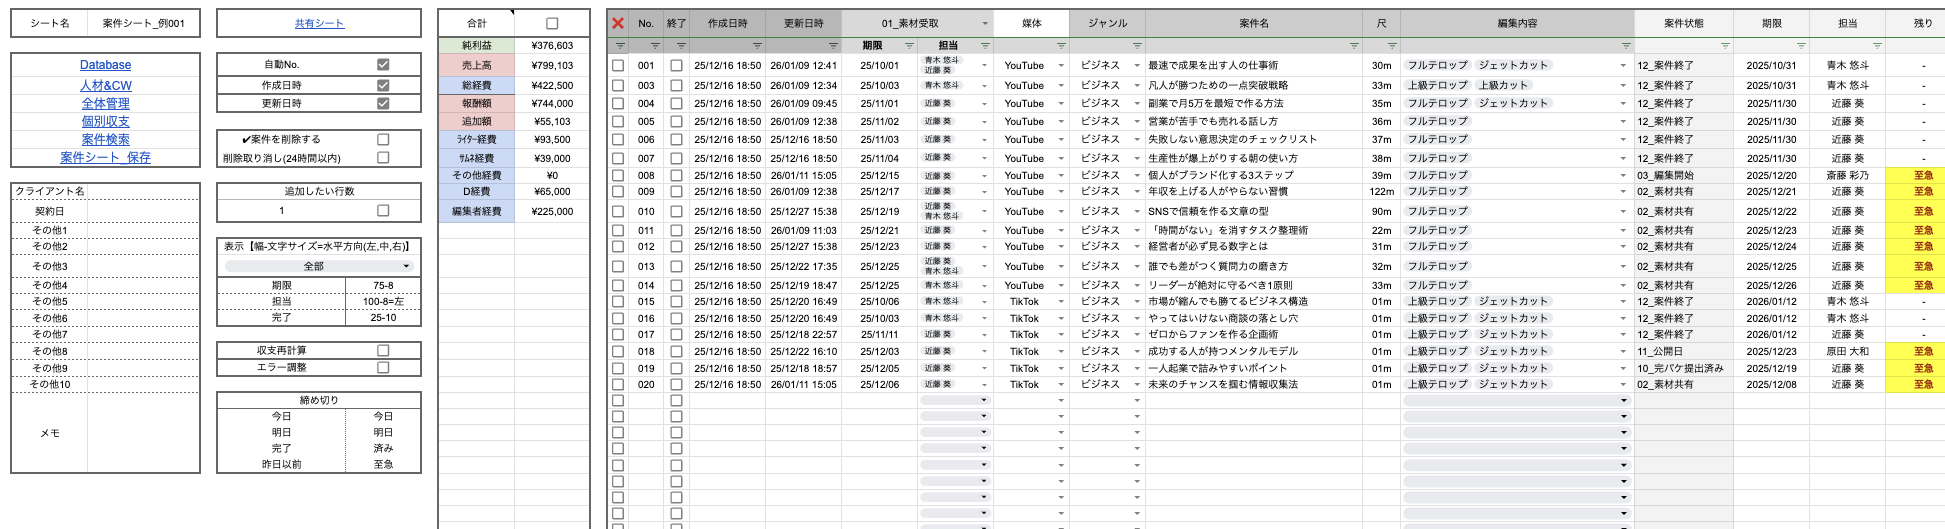The width and height of the screenshot is (1945, 529).
Task: Enable the 収支再計算 checkbox
Action: point(383,351)
